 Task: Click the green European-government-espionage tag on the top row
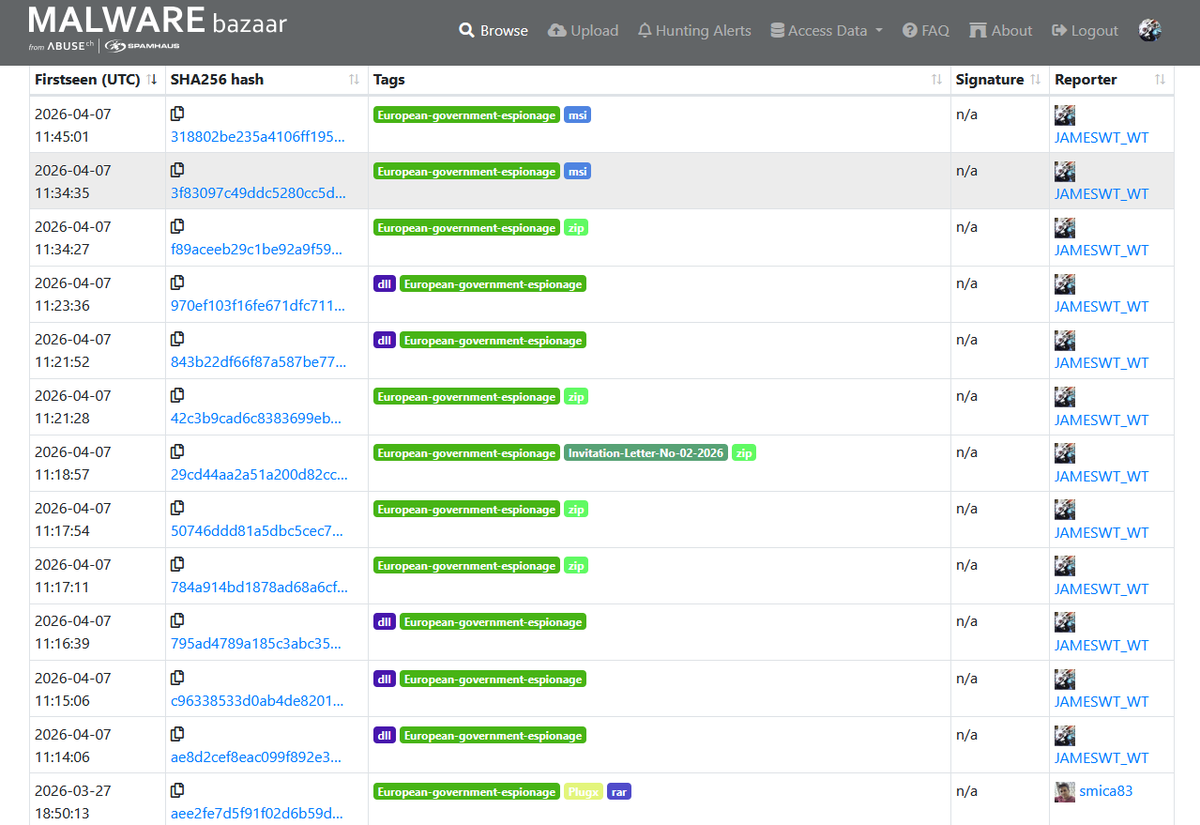pyautogui.click(x=466, y=114)
